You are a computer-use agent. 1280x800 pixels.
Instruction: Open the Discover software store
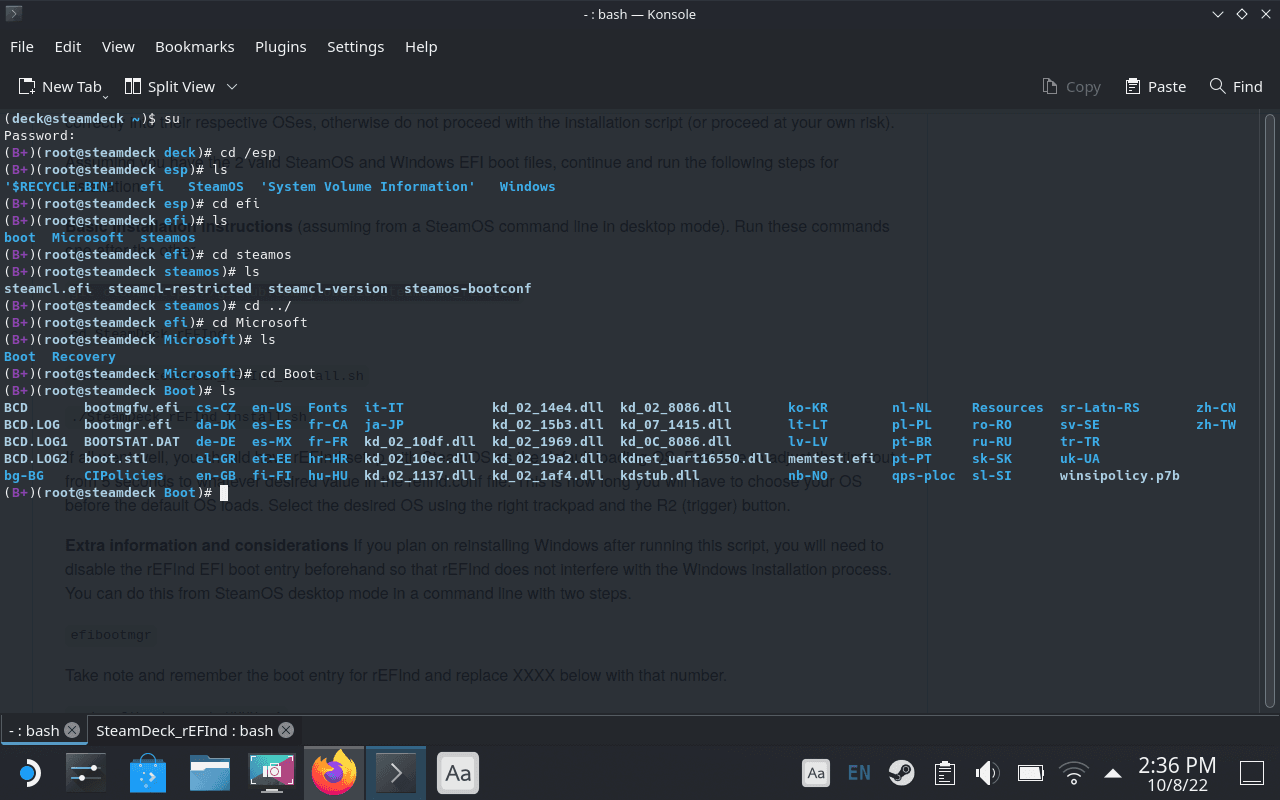(x=147, y=772)
